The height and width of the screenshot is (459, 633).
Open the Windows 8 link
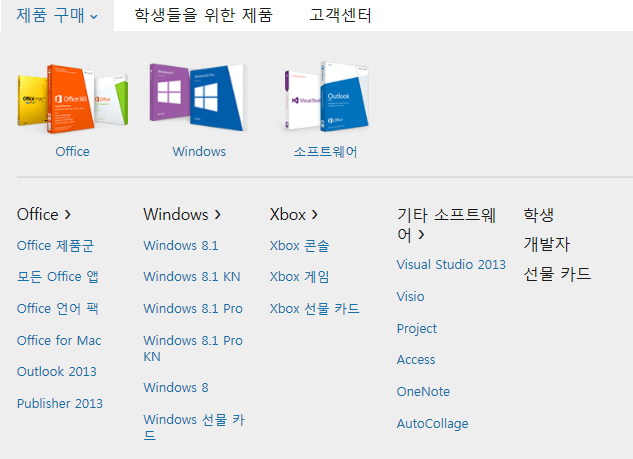click(176, 388)
